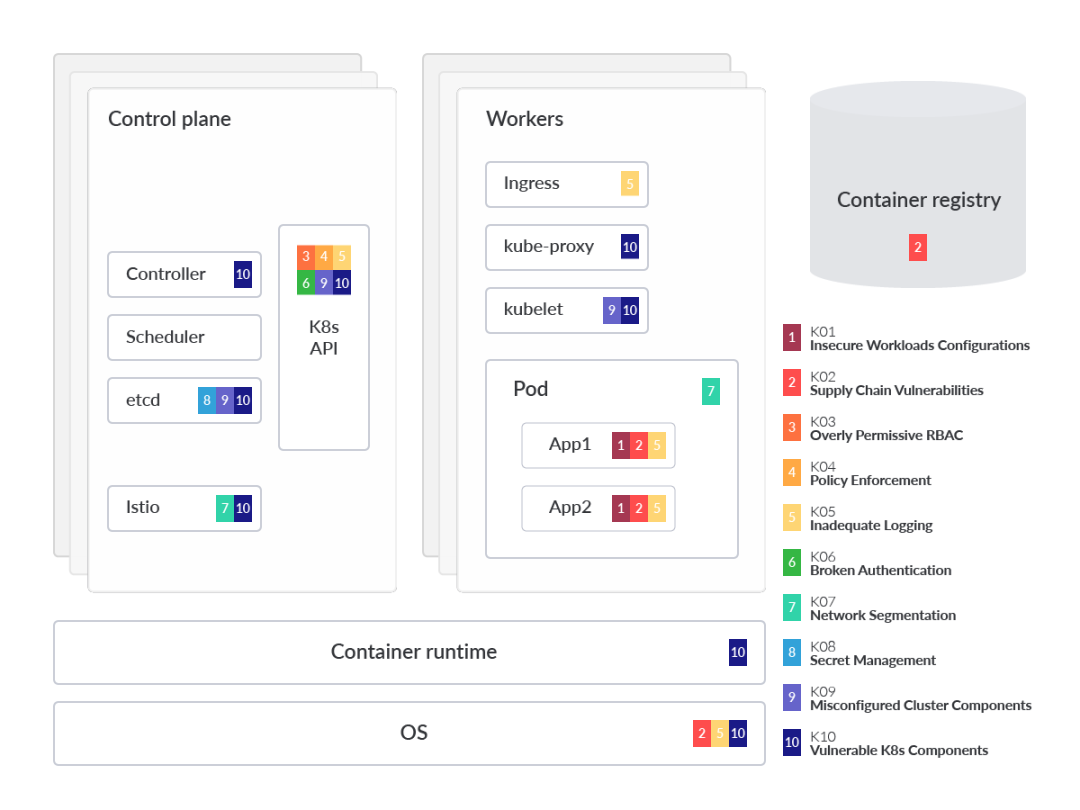Click the K06 Broken Authentication swatch

coord(792,563)
